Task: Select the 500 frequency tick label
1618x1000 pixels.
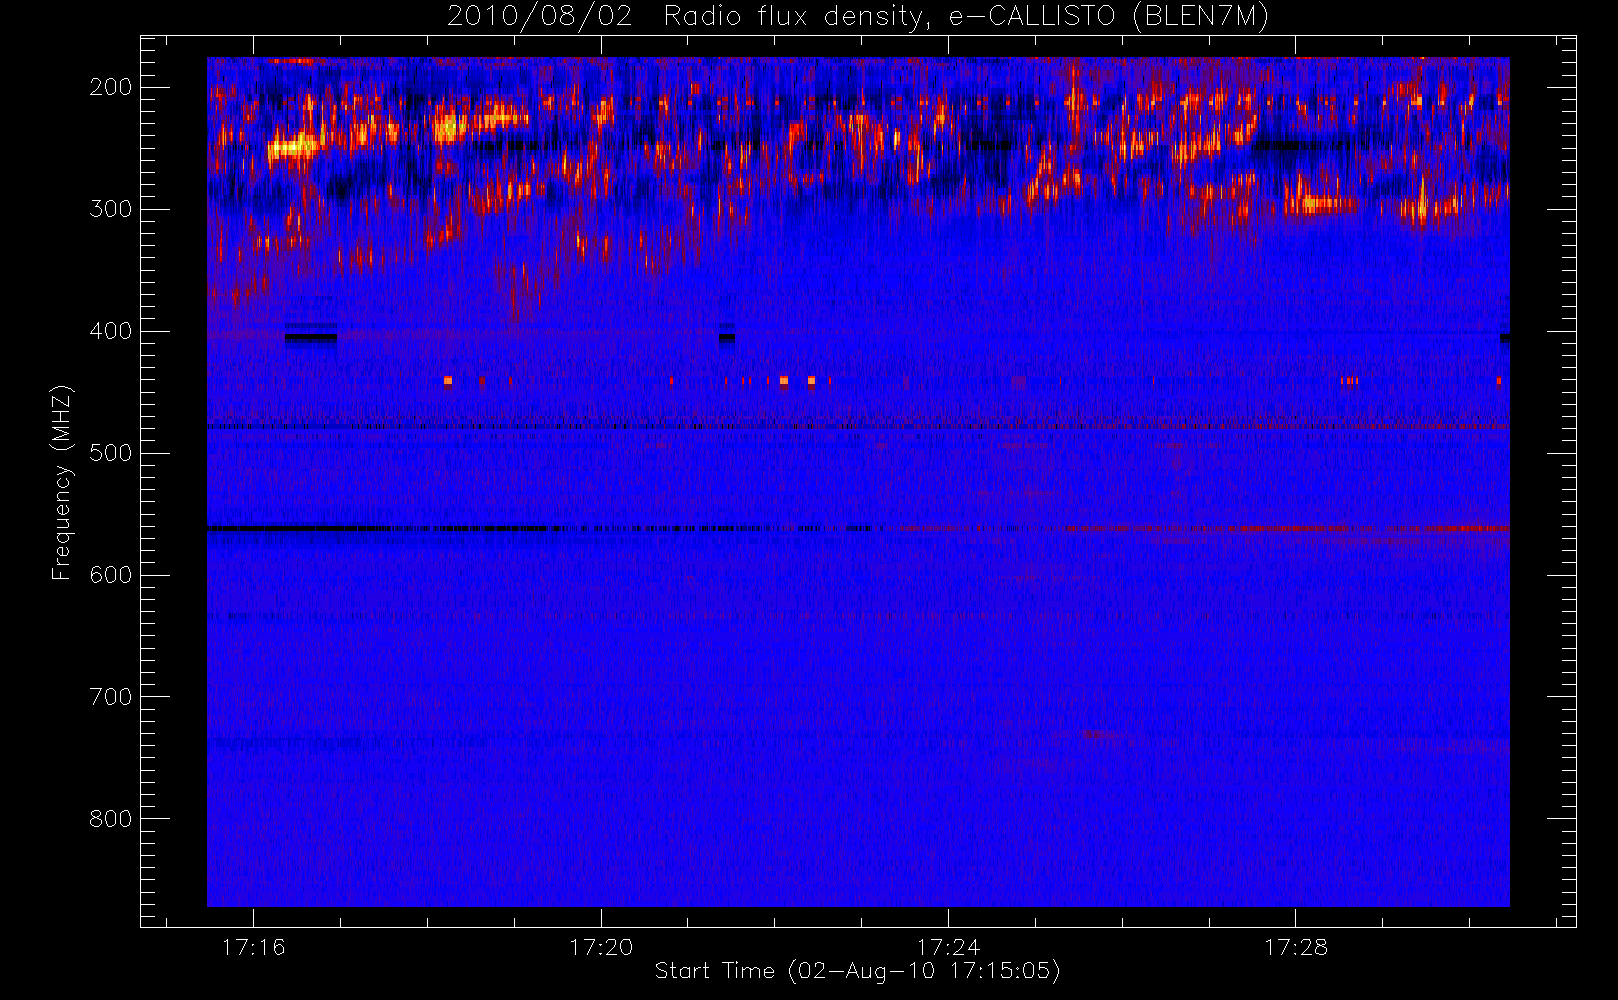Action: click(x=111, y=453)
